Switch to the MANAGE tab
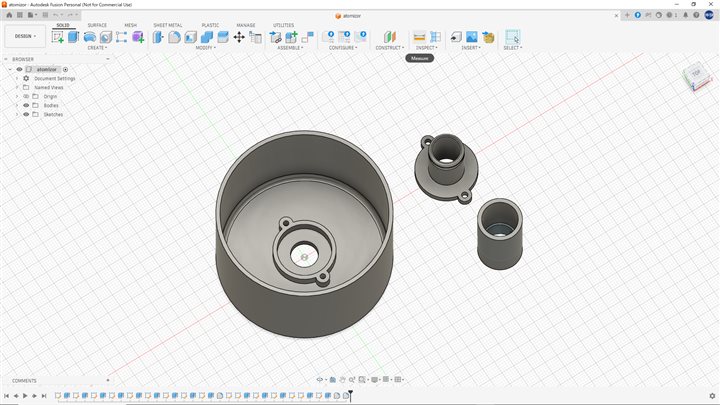 [x=246, y=25]
